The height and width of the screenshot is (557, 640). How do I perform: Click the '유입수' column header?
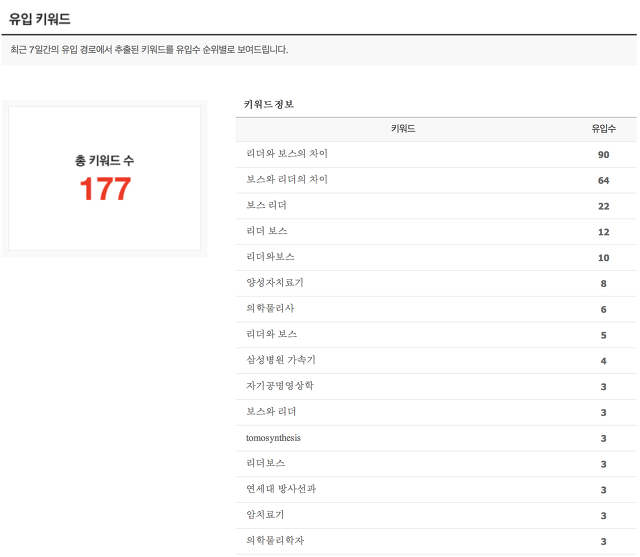pos(604,129)
